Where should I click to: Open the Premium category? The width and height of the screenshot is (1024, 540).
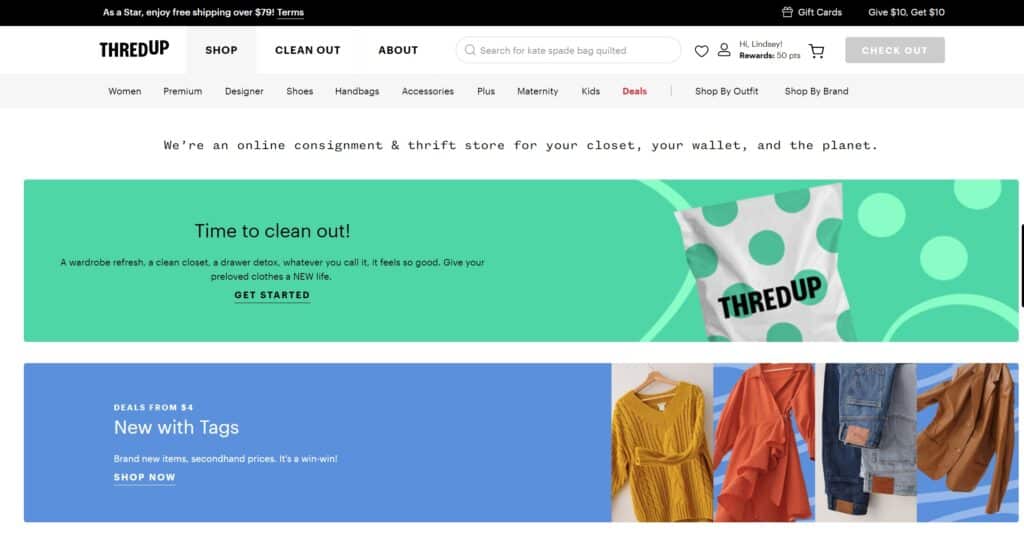tap(183, 91)
